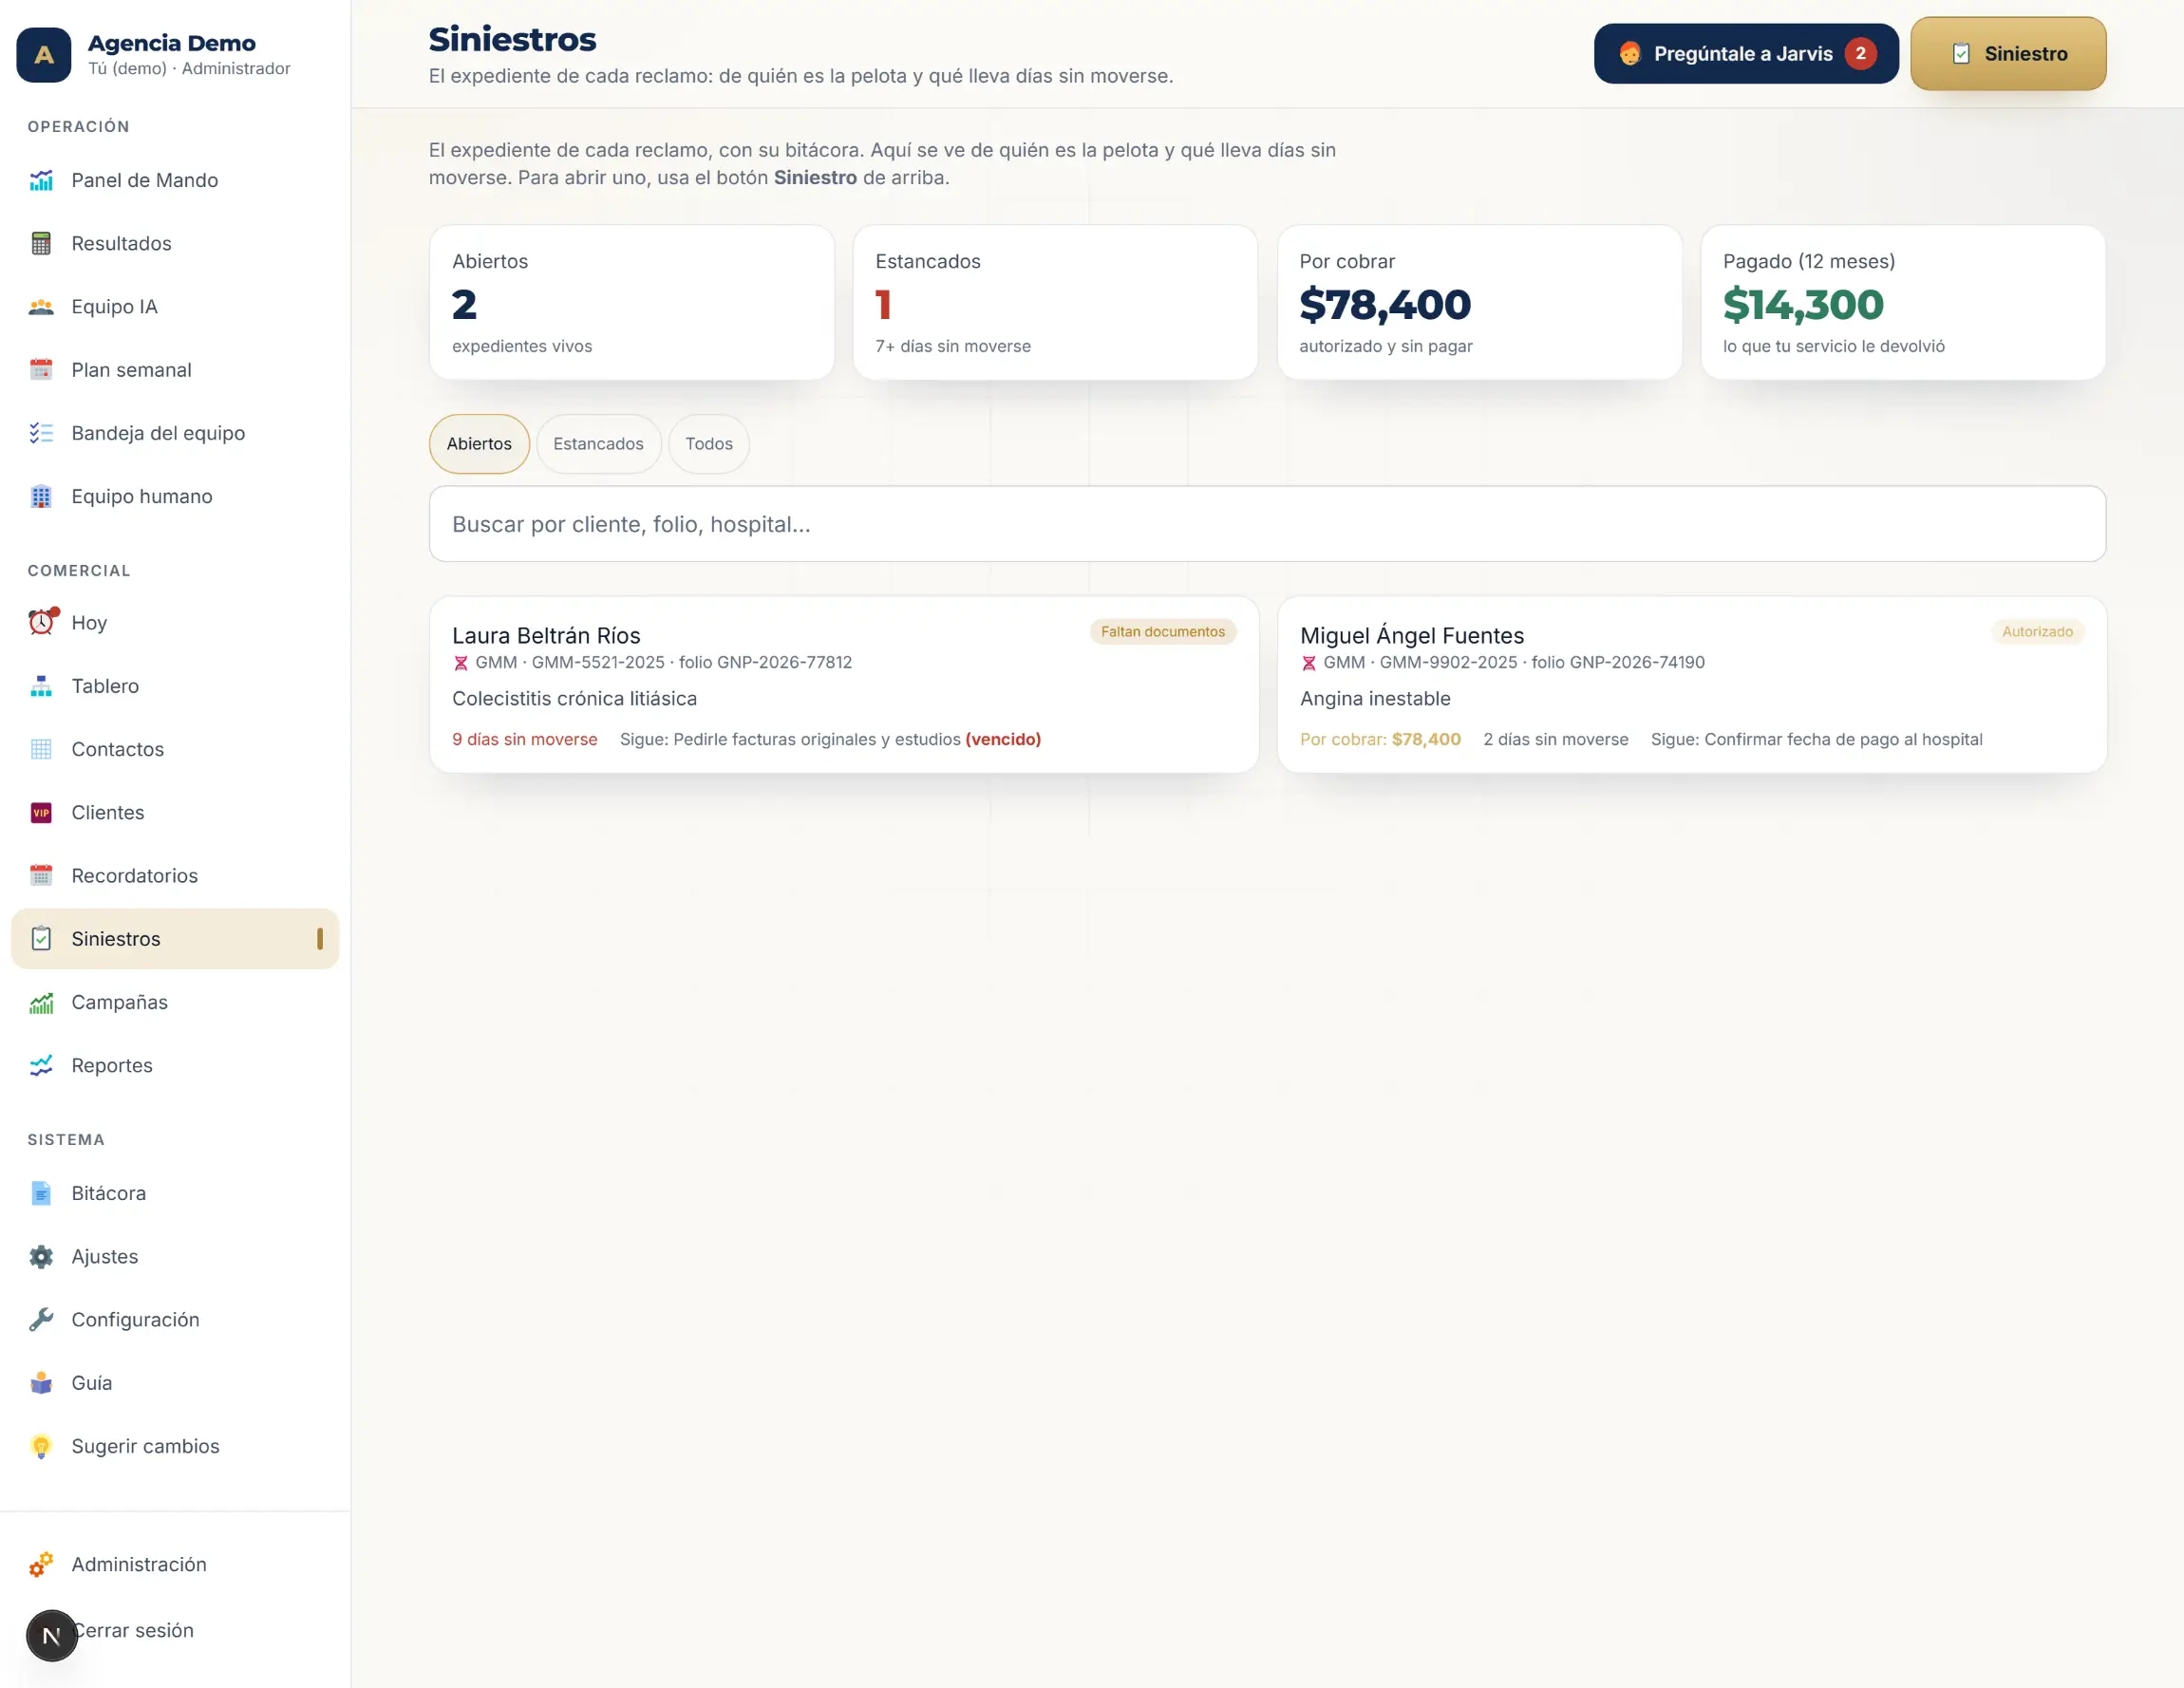Click the Sugerir cambios lightbulb icon

click(x=41, y=1446)
